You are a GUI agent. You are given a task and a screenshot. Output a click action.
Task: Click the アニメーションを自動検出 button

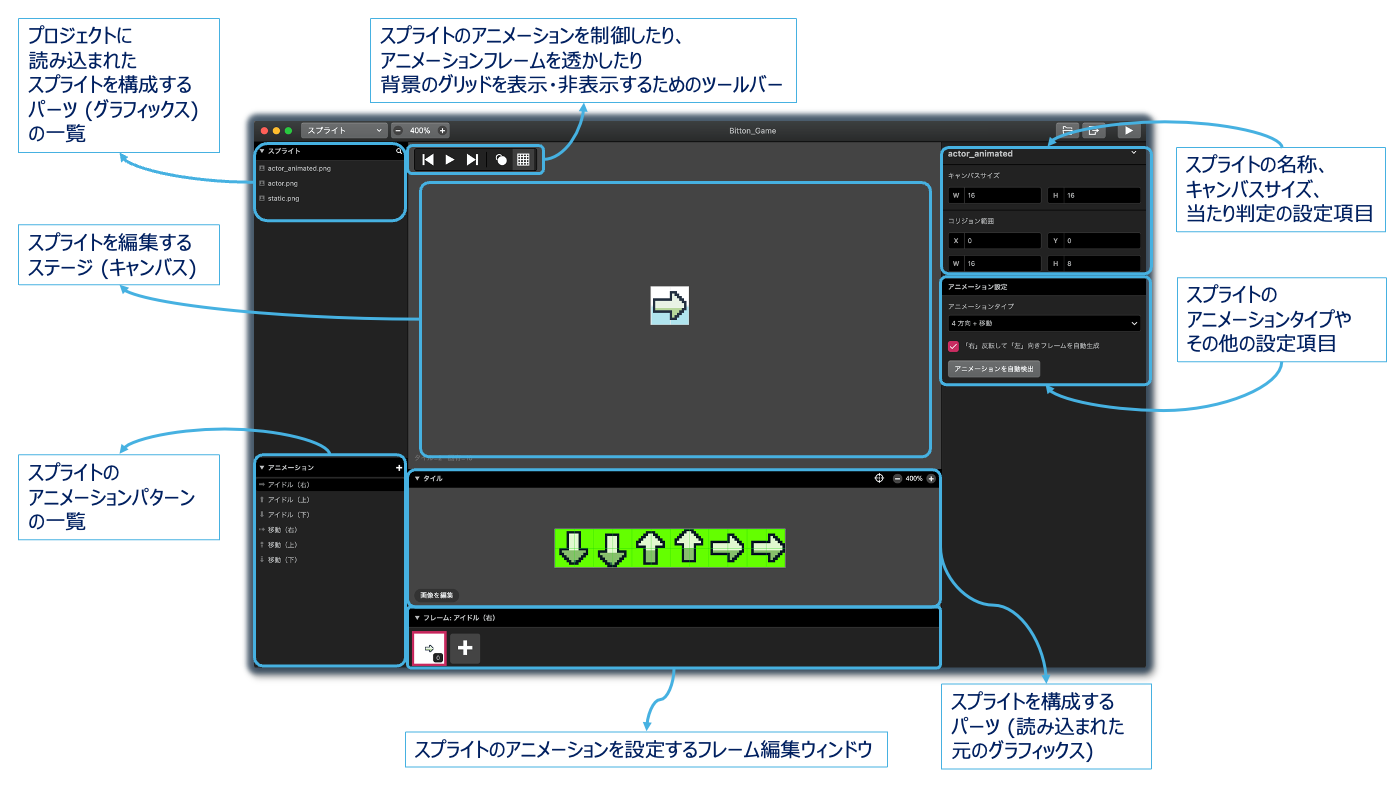tap(994, 369)
